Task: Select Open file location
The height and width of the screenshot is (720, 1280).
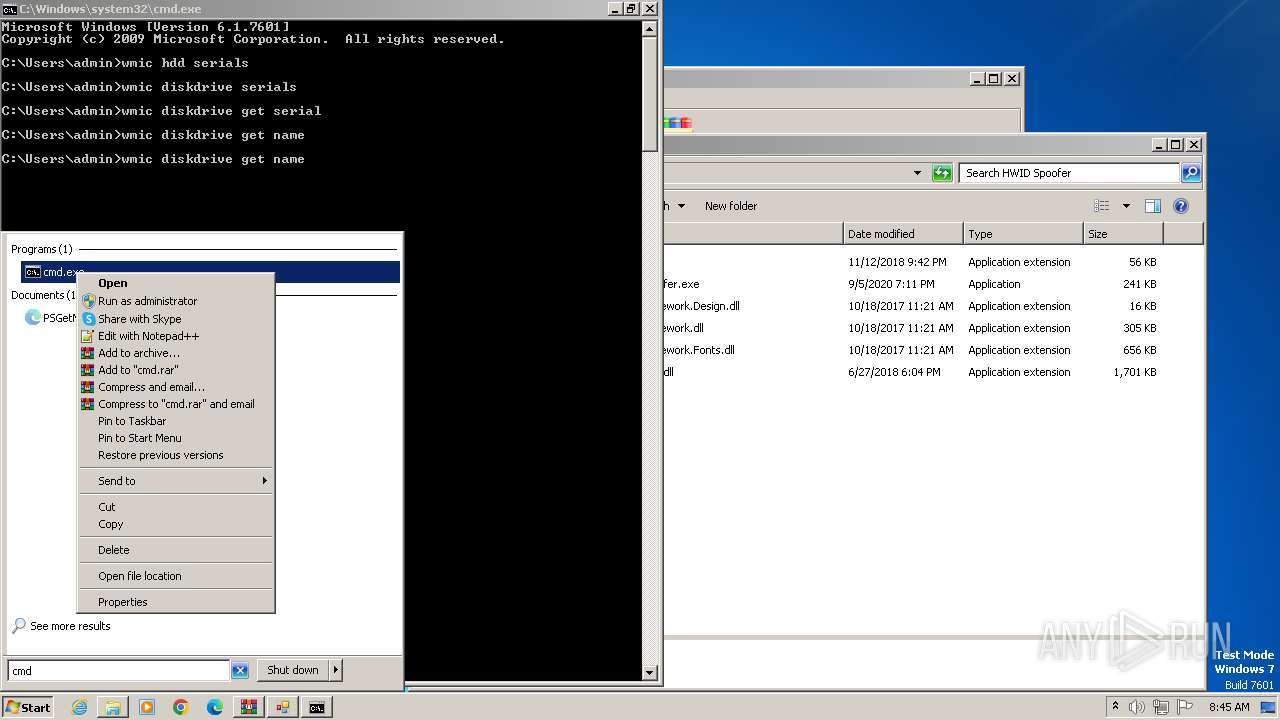Action: click(x=176, y=576)
